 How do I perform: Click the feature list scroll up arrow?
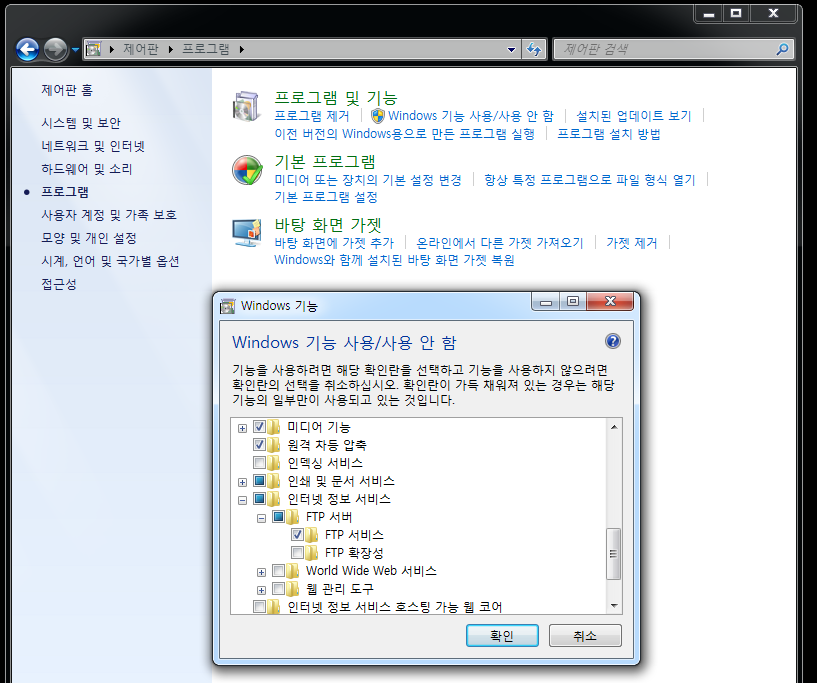point(614,427)
